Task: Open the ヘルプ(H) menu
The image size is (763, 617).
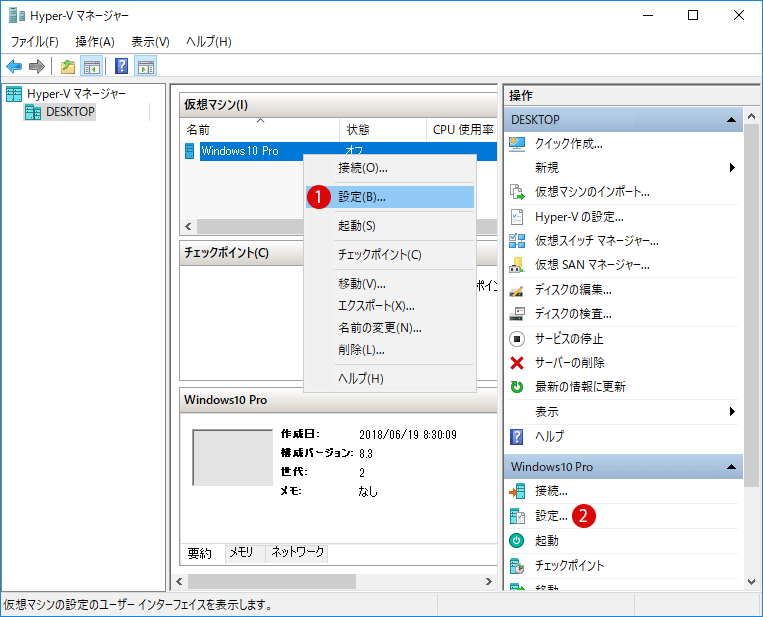Action: (x=209, y=42)
